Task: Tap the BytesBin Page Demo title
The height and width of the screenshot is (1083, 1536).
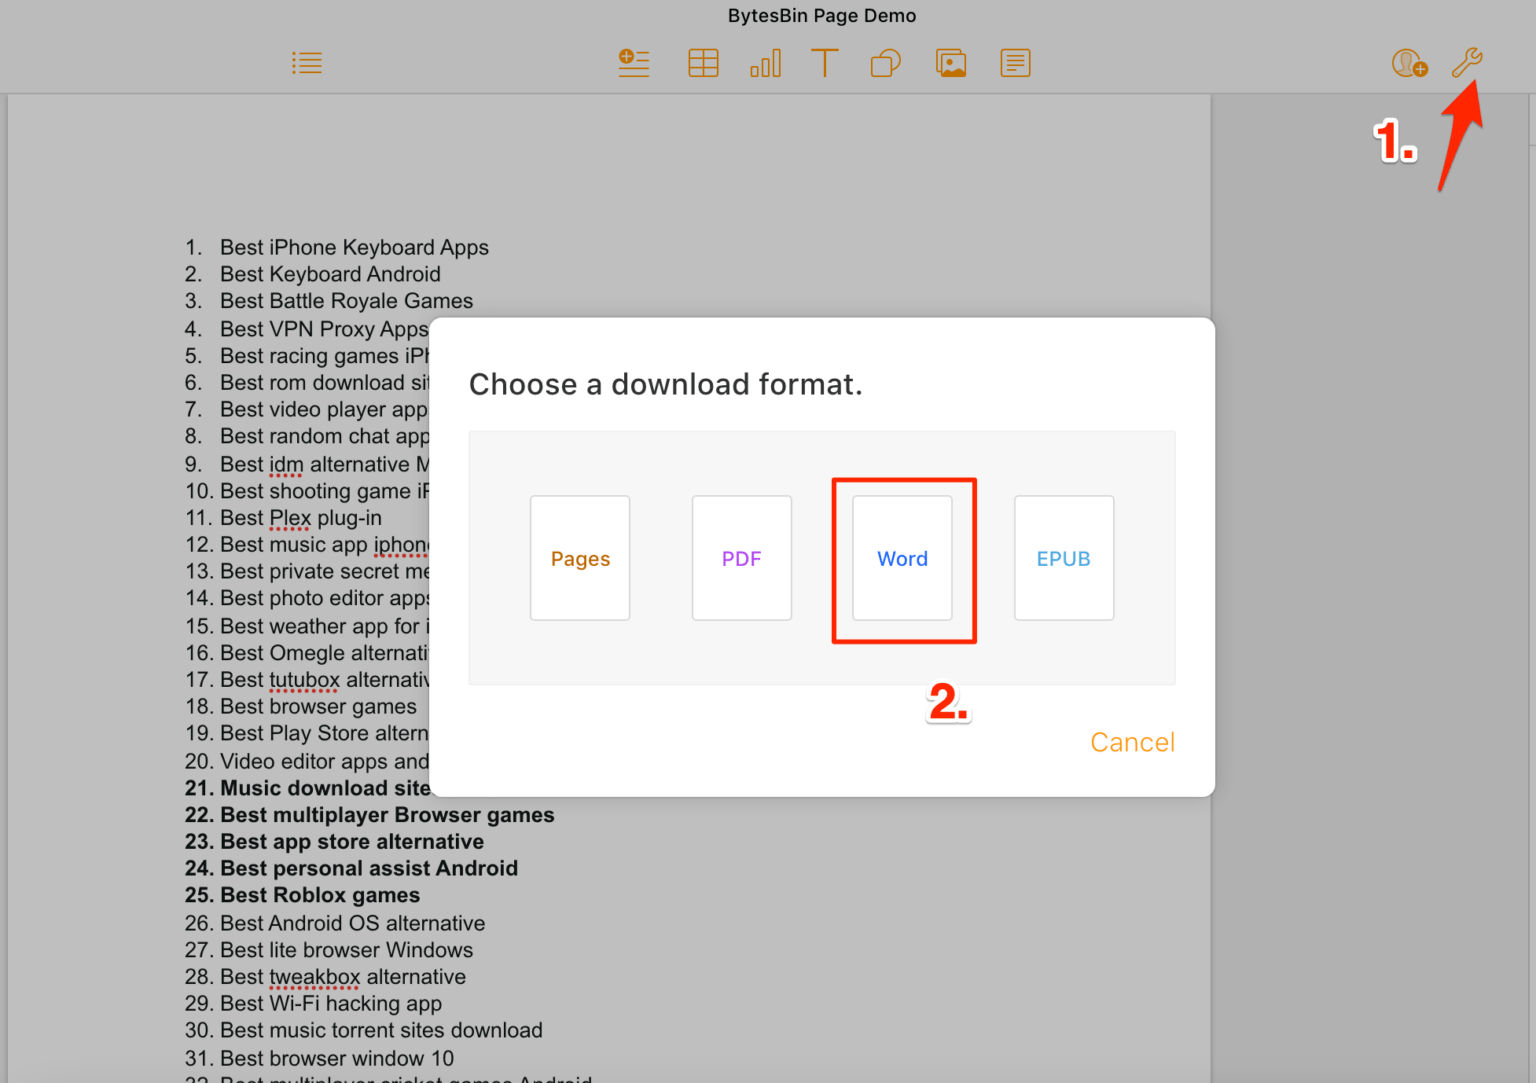Action: point(821,15)
